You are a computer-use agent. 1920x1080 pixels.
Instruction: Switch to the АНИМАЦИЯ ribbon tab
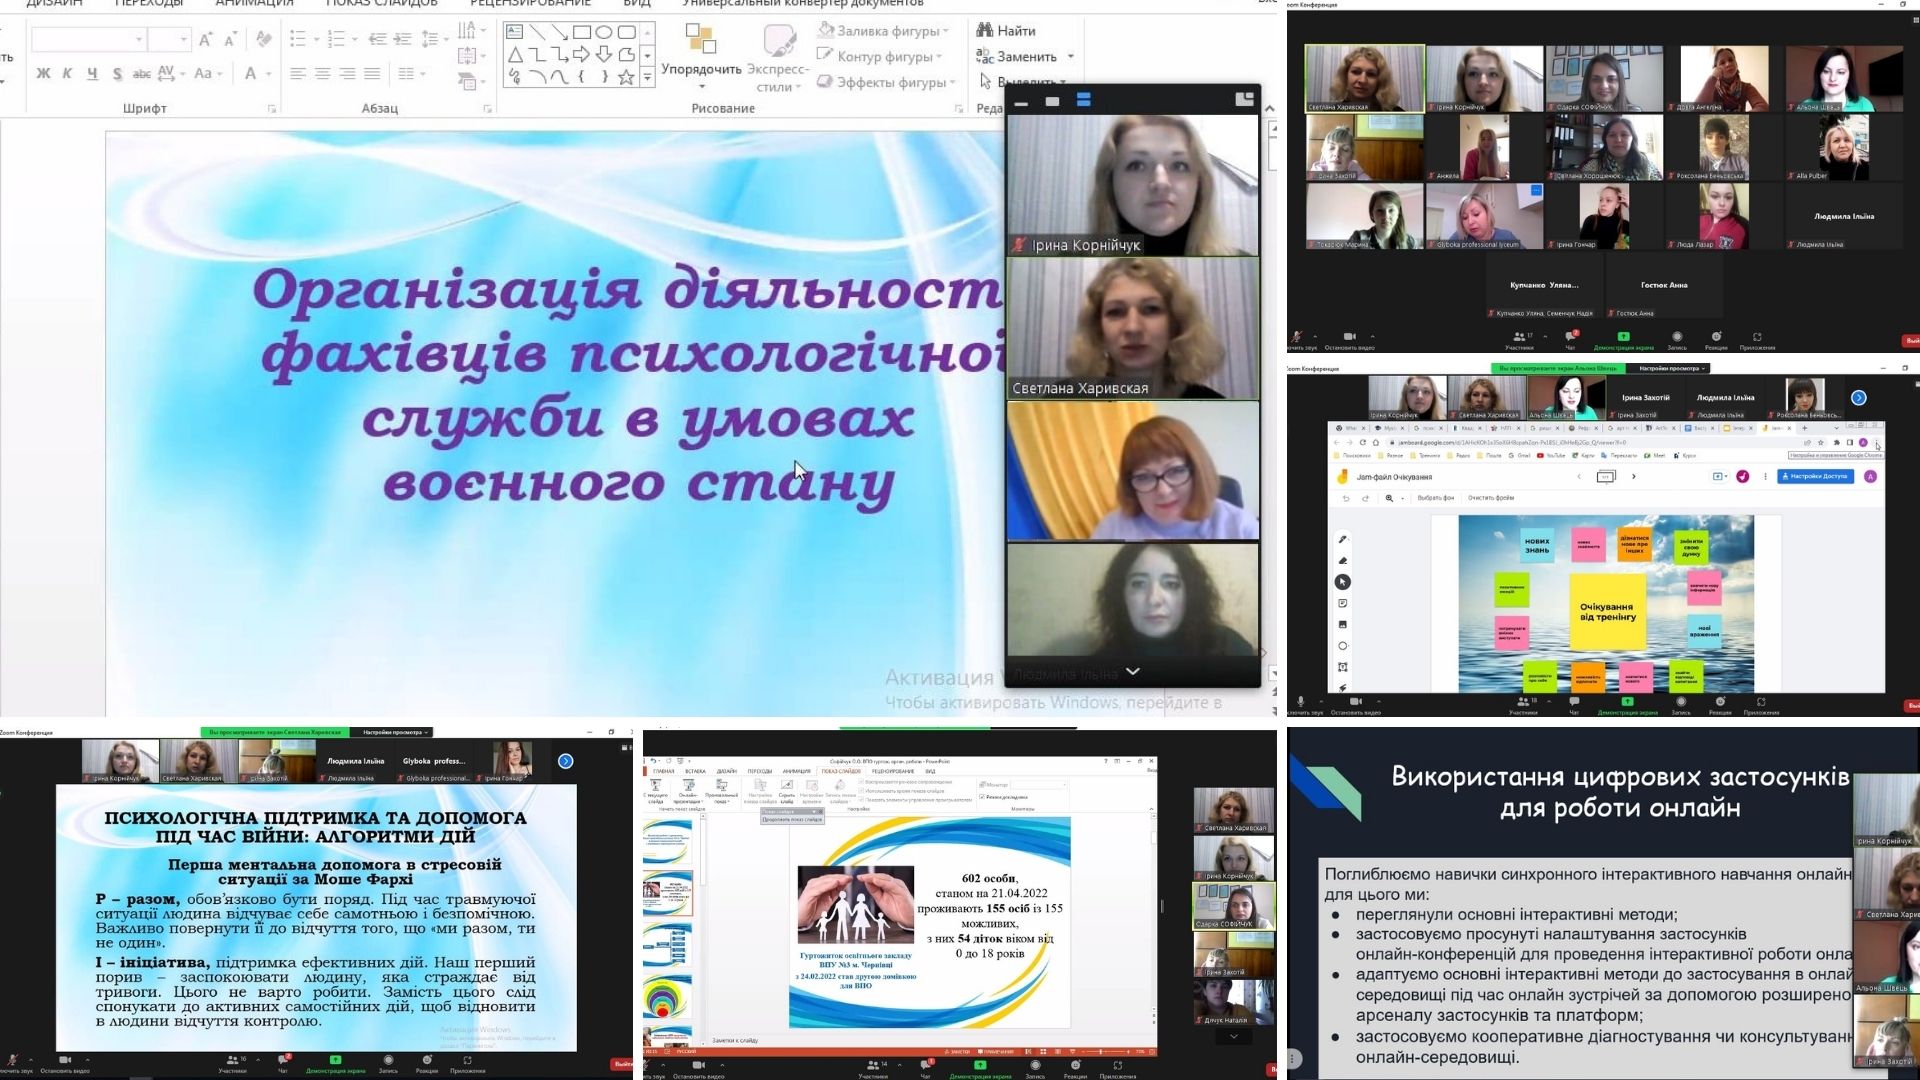(x=255, y=4)
